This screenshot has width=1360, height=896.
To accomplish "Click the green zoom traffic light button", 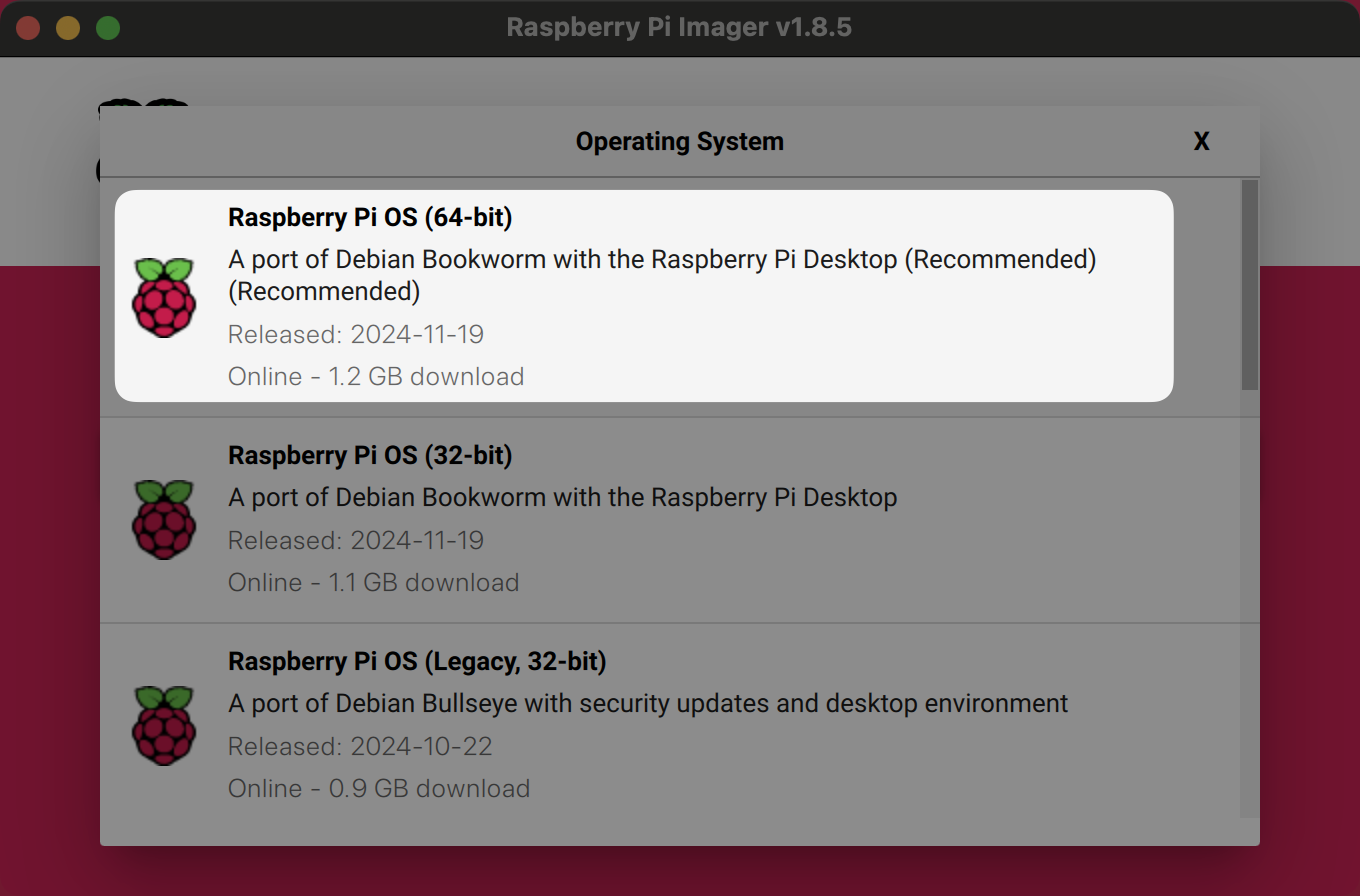I will coord(107,27).
